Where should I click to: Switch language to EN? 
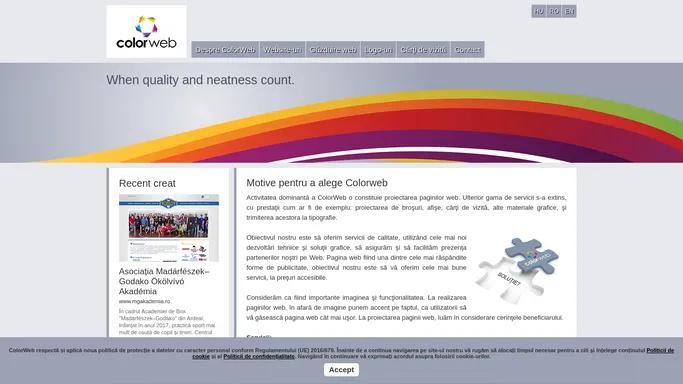coord(569,11)
